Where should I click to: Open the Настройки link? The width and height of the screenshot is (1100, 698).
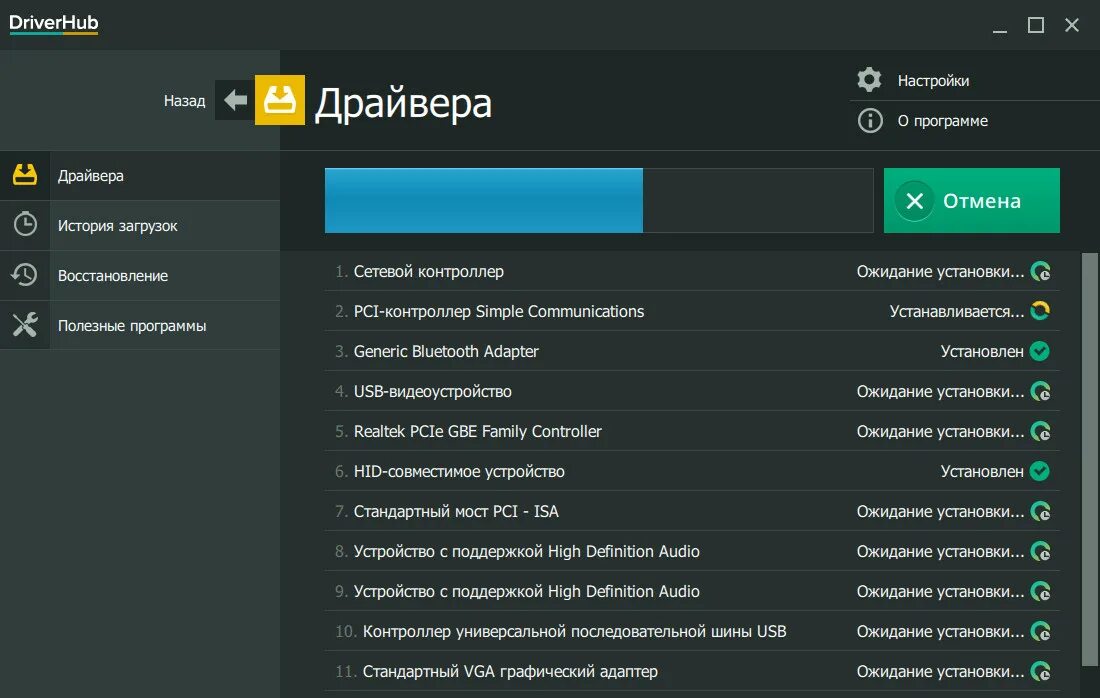pyautogui.click(x=933, y=81)
